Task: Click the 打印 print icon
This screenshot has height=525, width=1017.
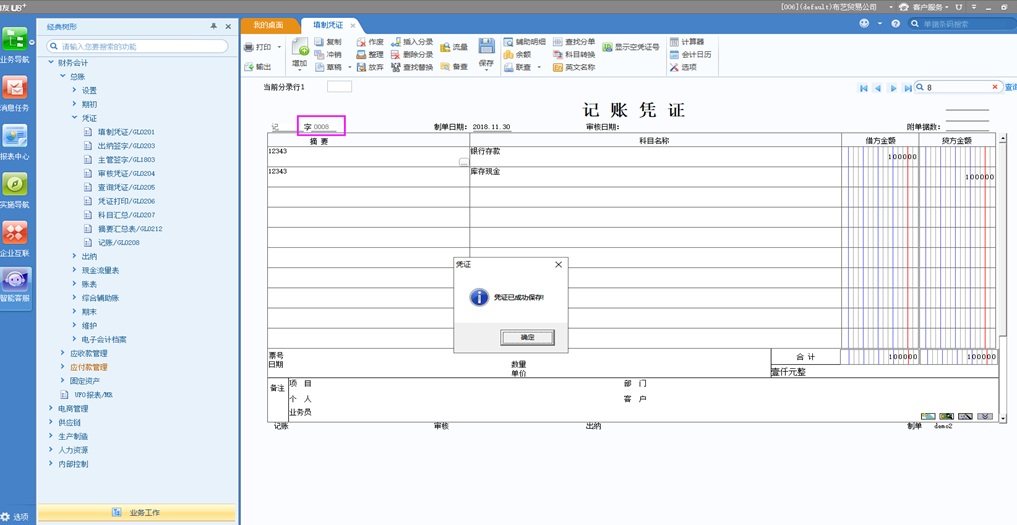Action: point(248,47)
